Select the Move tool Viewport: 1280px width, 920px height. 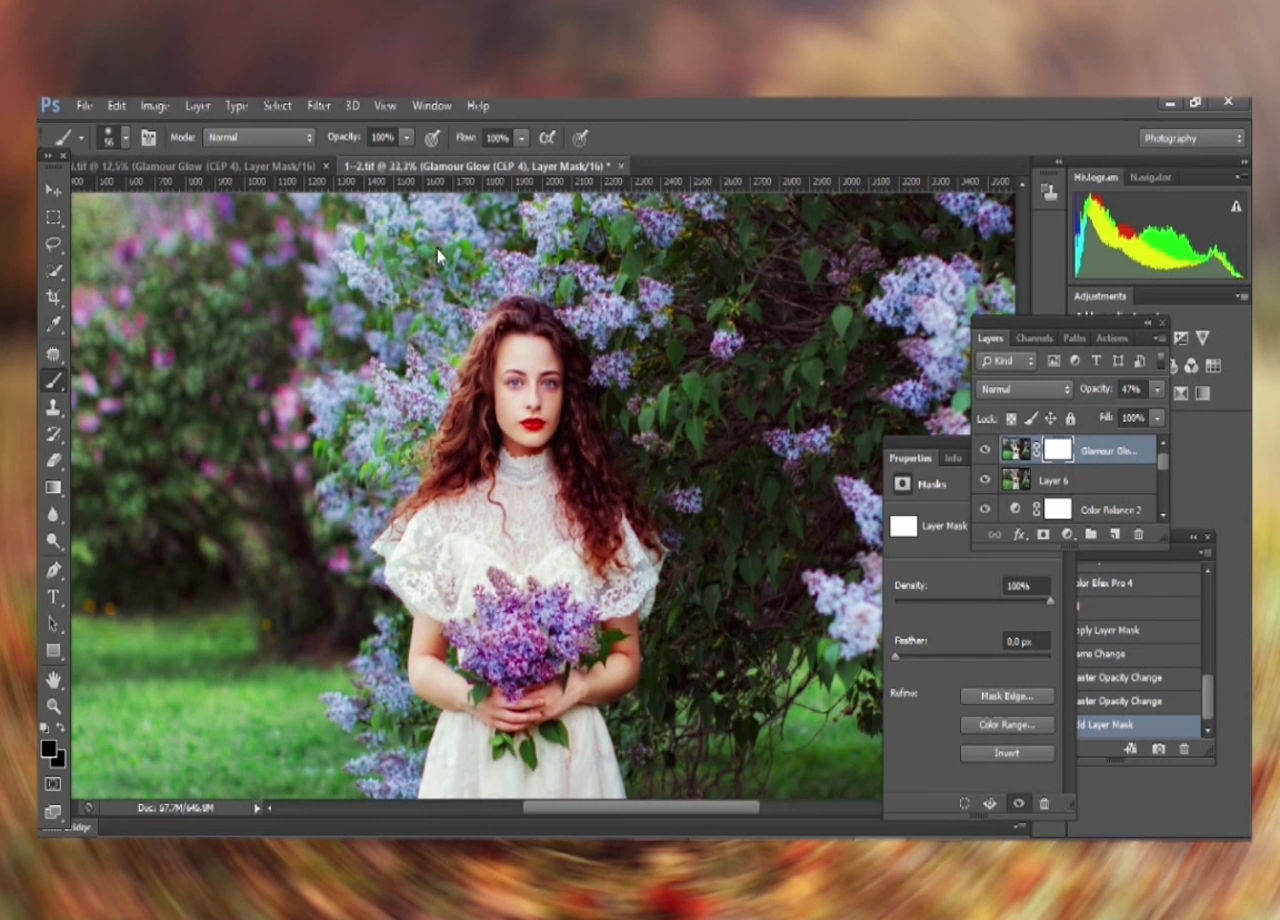tap(53, 190)
